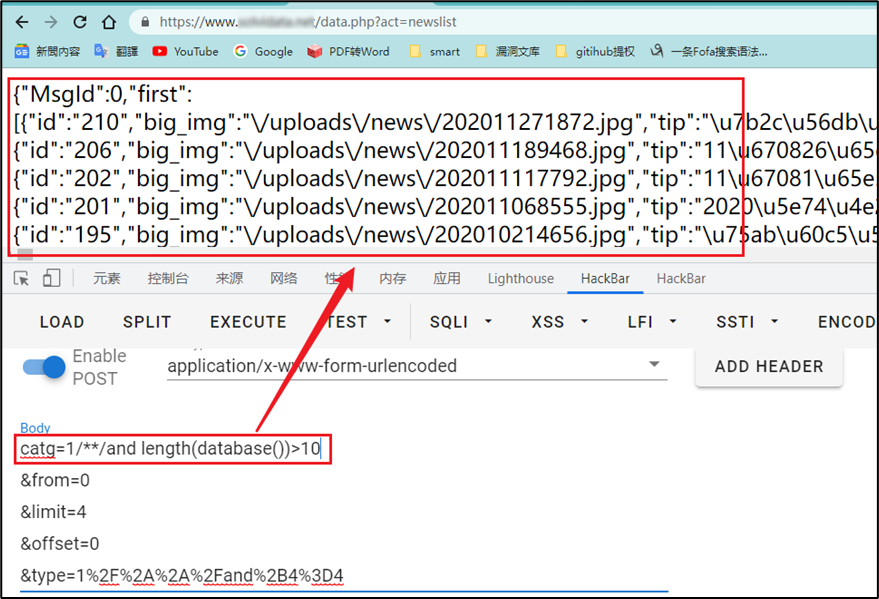Click the &offset=0 line in Body
879x599 pixels.
point(59,544)
